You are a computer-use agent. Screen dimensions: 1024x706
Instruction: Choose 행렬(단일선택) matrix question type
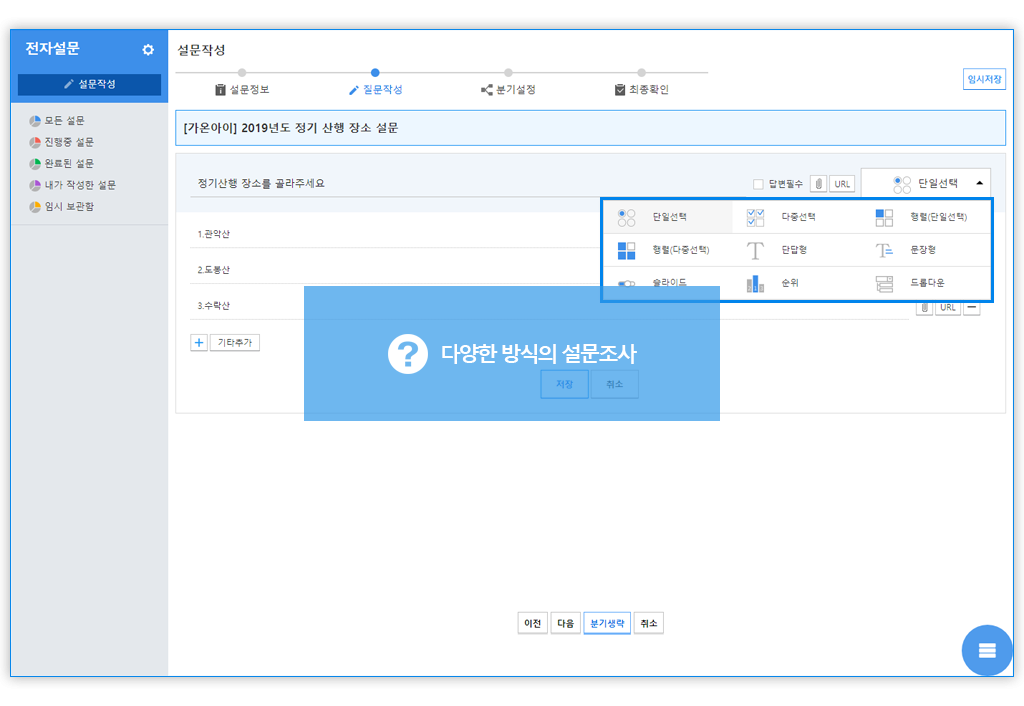[x=925, y=217]
